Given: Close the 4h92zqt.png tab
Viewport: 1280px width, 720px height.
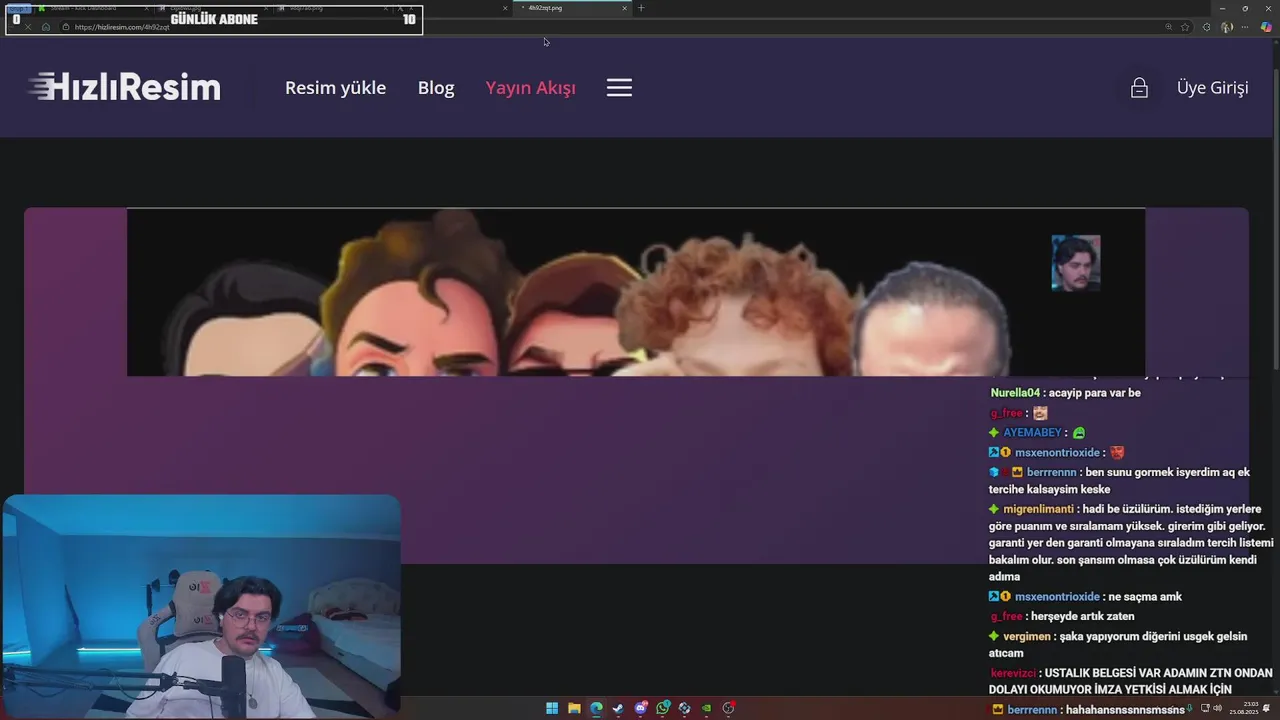Looking at the screenshot, I should (x=625, y=8).
